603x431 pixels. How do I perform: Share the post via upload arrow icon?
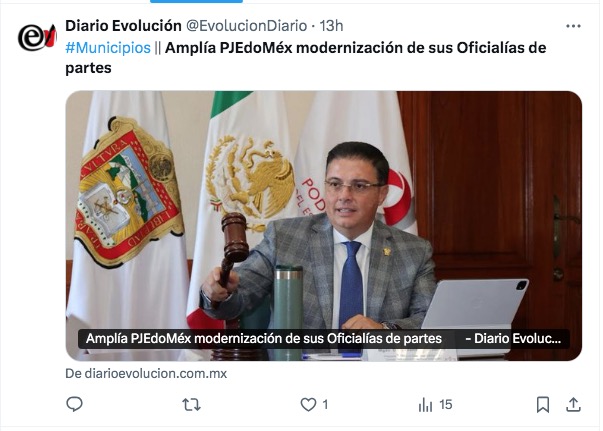click(x=573, y=404)
